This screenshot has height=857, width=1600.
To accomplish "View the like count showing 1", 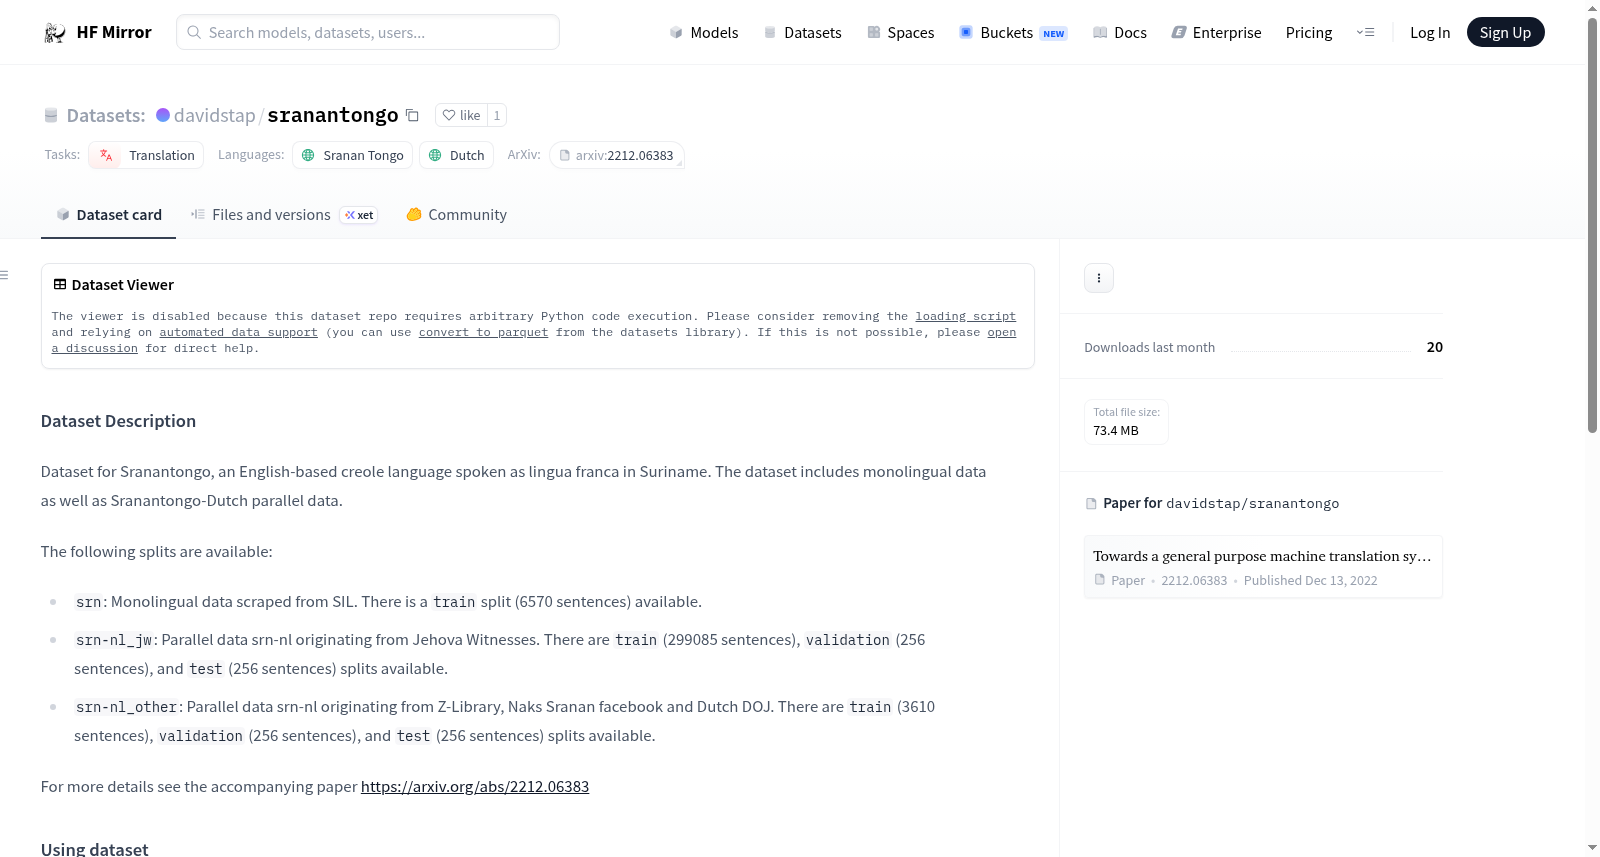I will coord(497,115).
